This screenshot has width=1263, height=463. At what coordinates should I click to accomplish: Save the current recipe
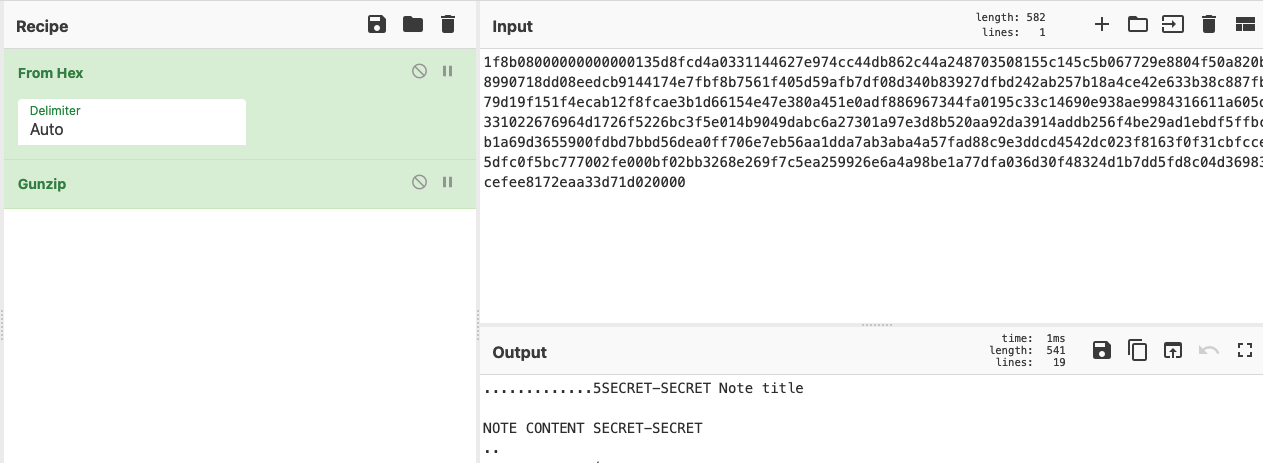pyautogui.click(x=377, y=25)
